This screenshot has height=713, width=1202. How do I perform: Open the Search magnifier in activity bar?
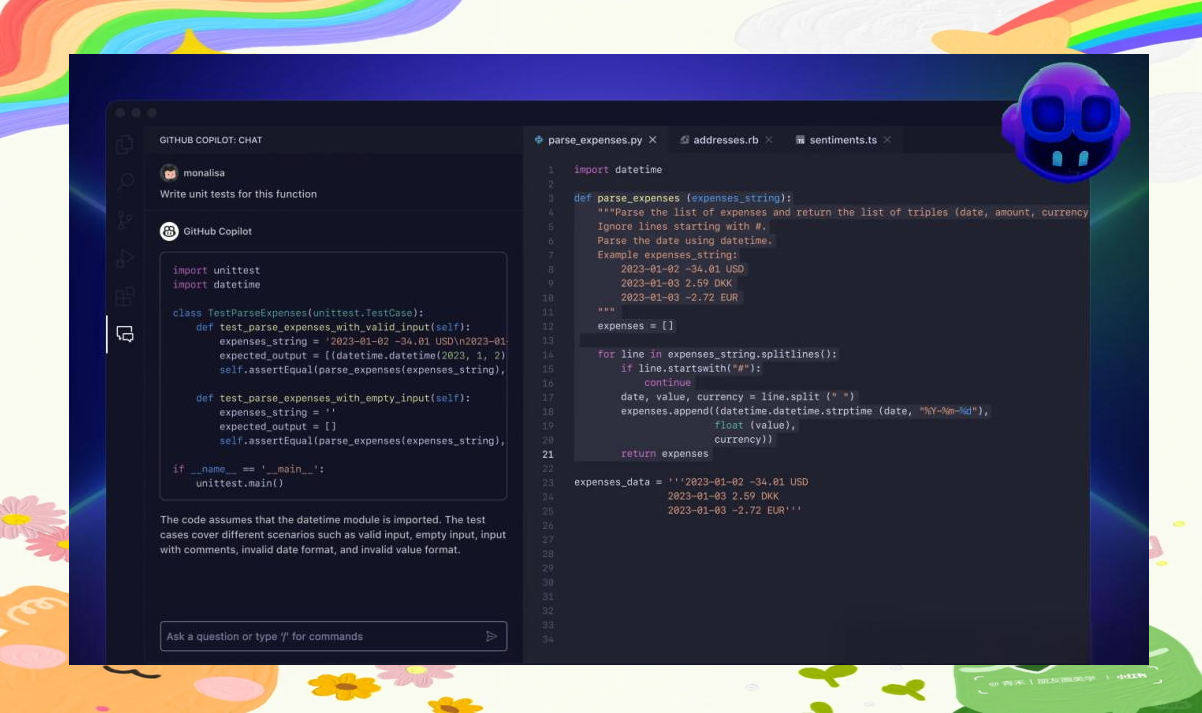[x=125, y=182]
